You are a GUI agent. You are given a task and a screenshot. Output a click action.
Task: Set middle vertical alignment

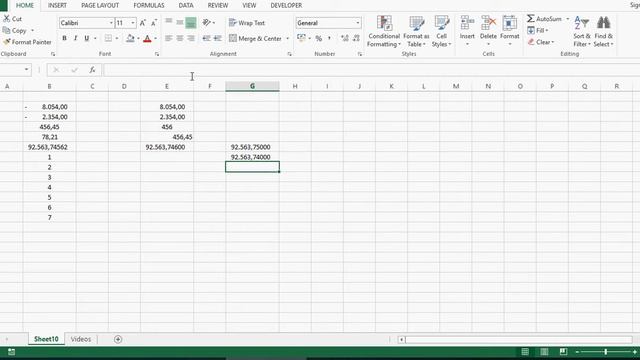[x=180, y=22]
